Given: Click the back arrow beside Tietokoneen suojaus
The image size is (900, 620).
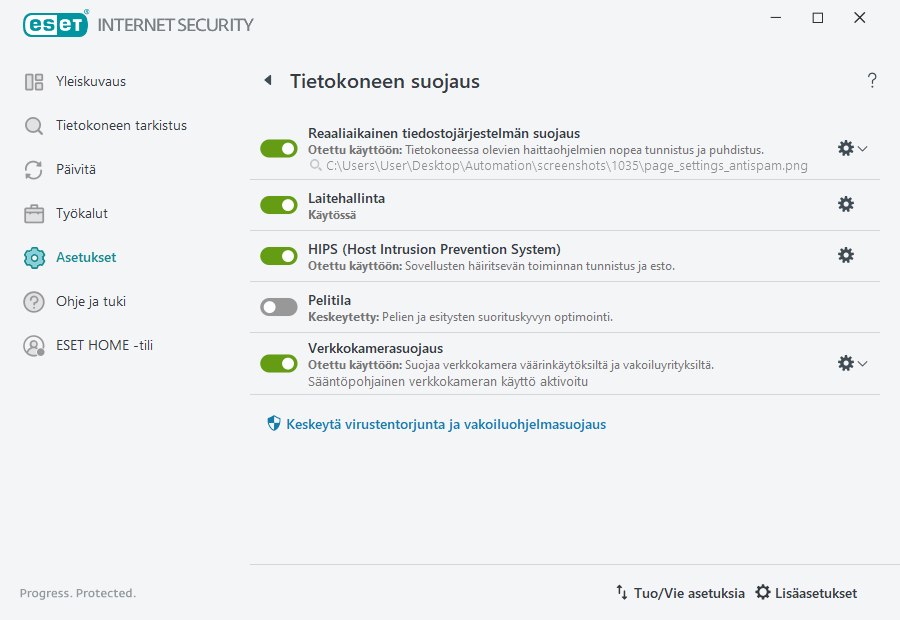Looking at the screenshot, I should 267,80.
